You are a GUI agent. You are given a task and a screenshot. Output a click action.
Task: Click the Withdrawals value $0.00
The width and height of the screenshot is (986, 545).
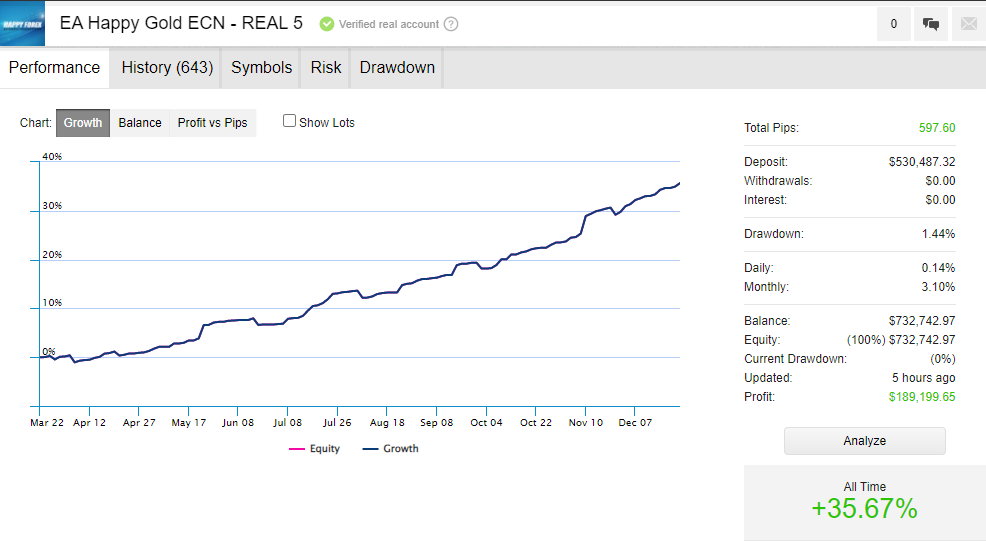click(940, 180)
